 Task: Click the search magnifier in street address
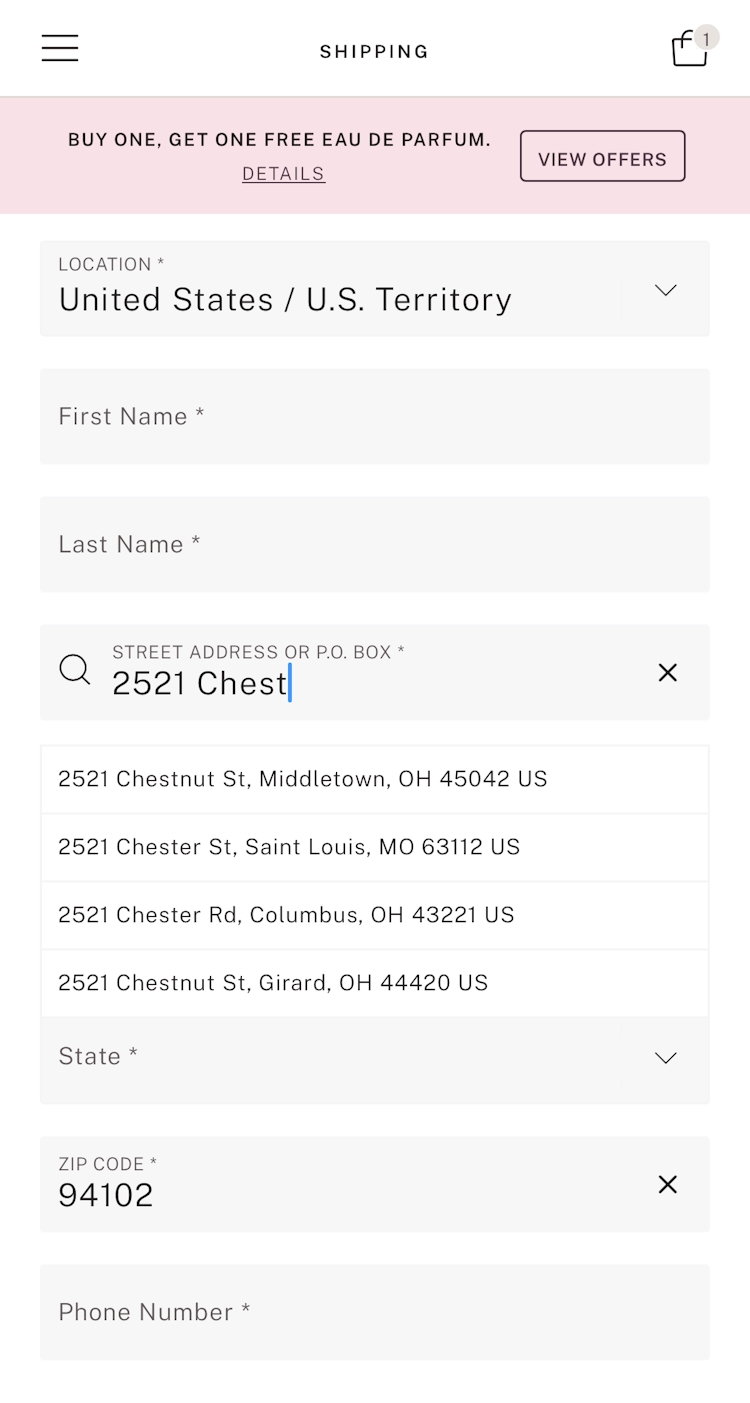click(x=75, y=670)
